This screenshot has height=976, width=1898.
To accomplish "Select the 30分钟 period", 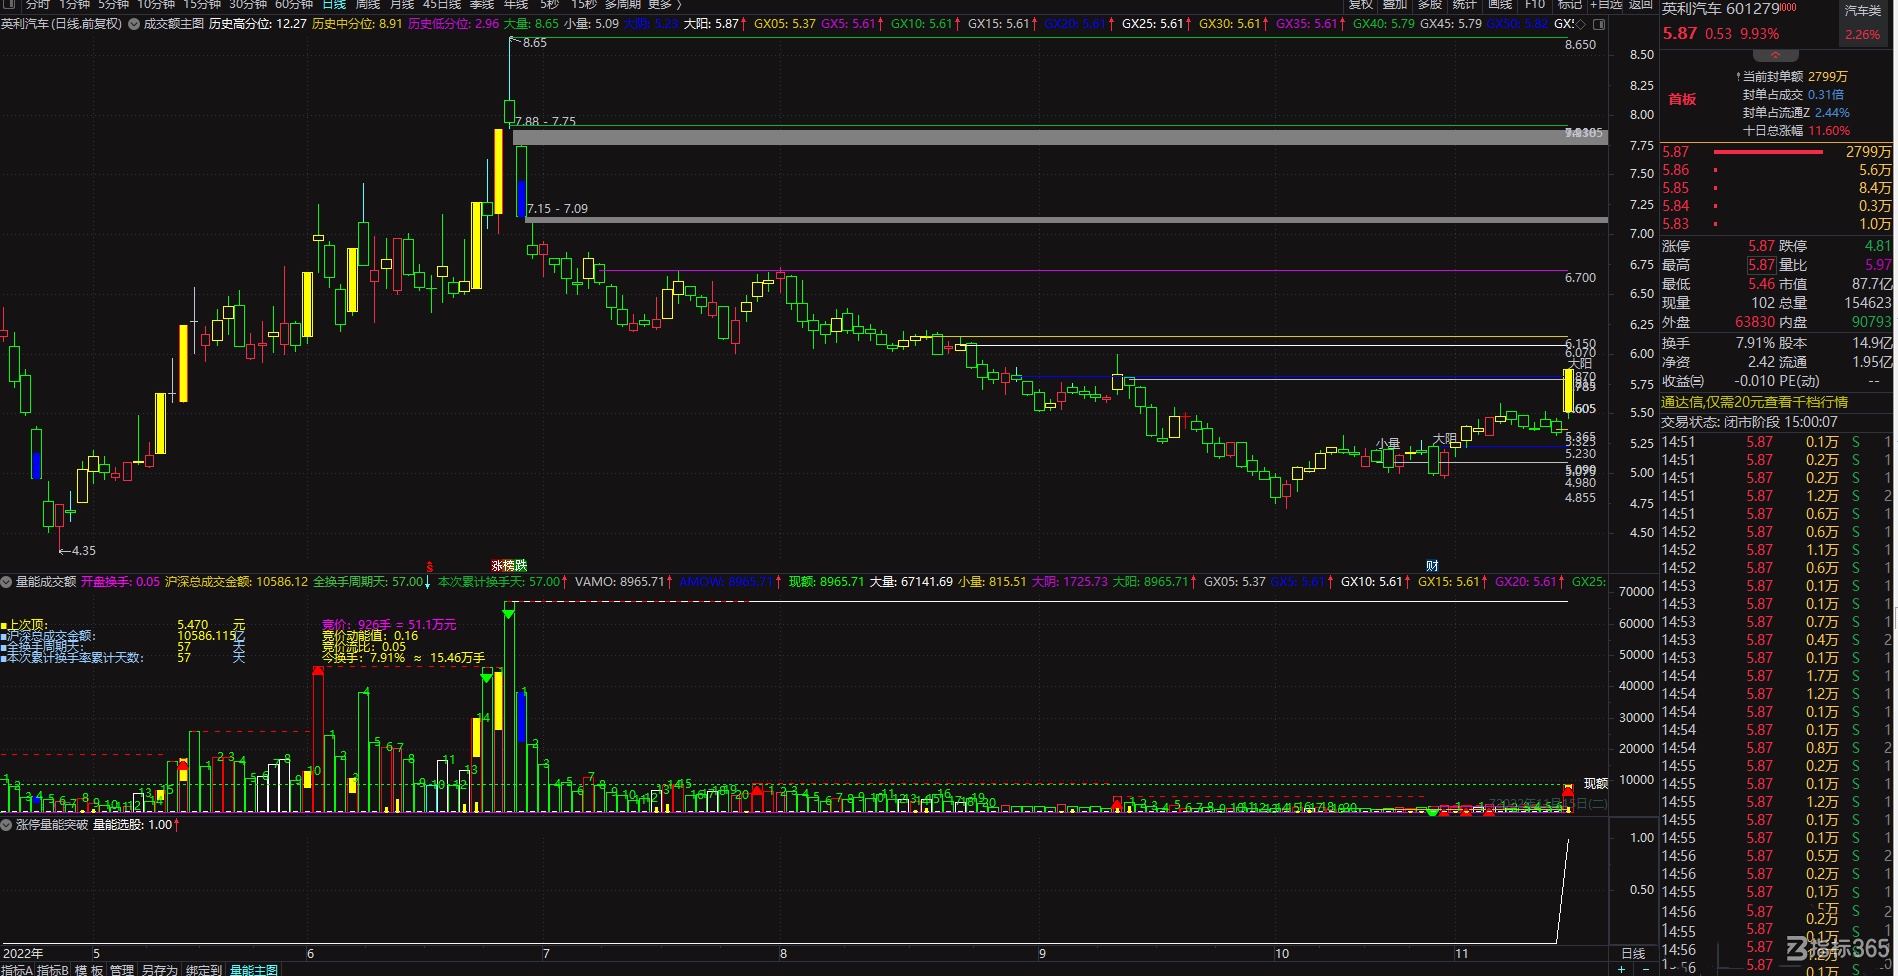I will pyautogui.click(x=248, y=5).
